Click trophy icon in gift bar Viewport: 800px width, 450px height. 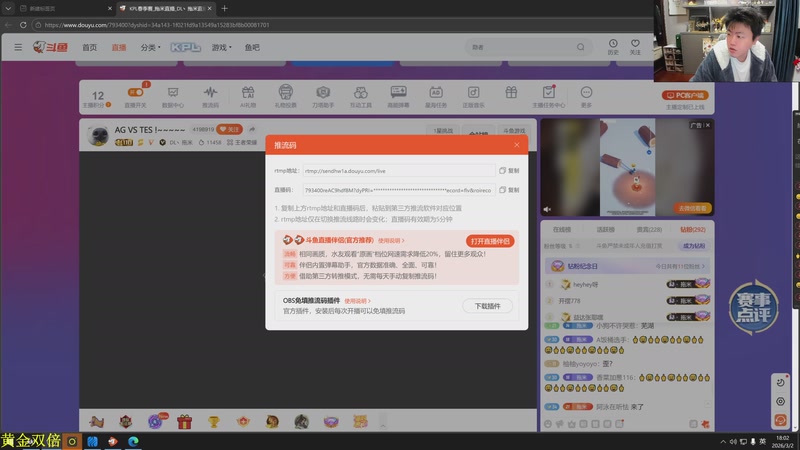[x=213, y=422]
